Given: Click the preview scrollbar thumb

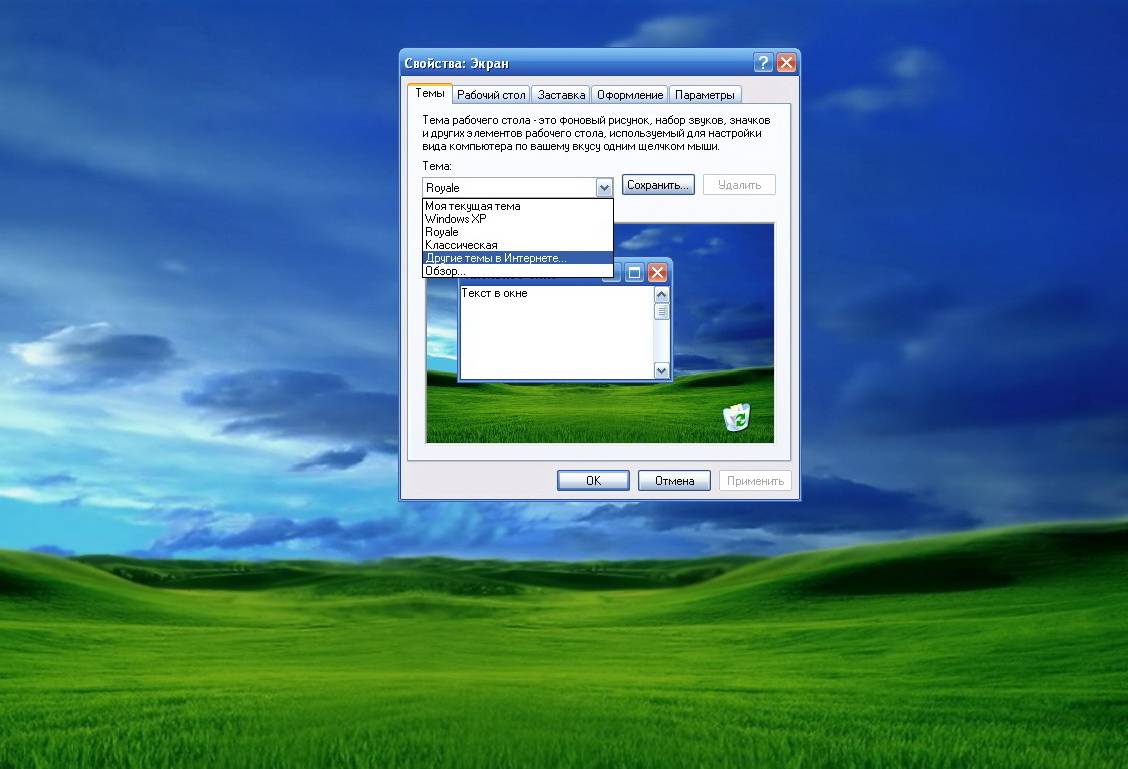Looking at the screenshot, I should click(661, 311).
